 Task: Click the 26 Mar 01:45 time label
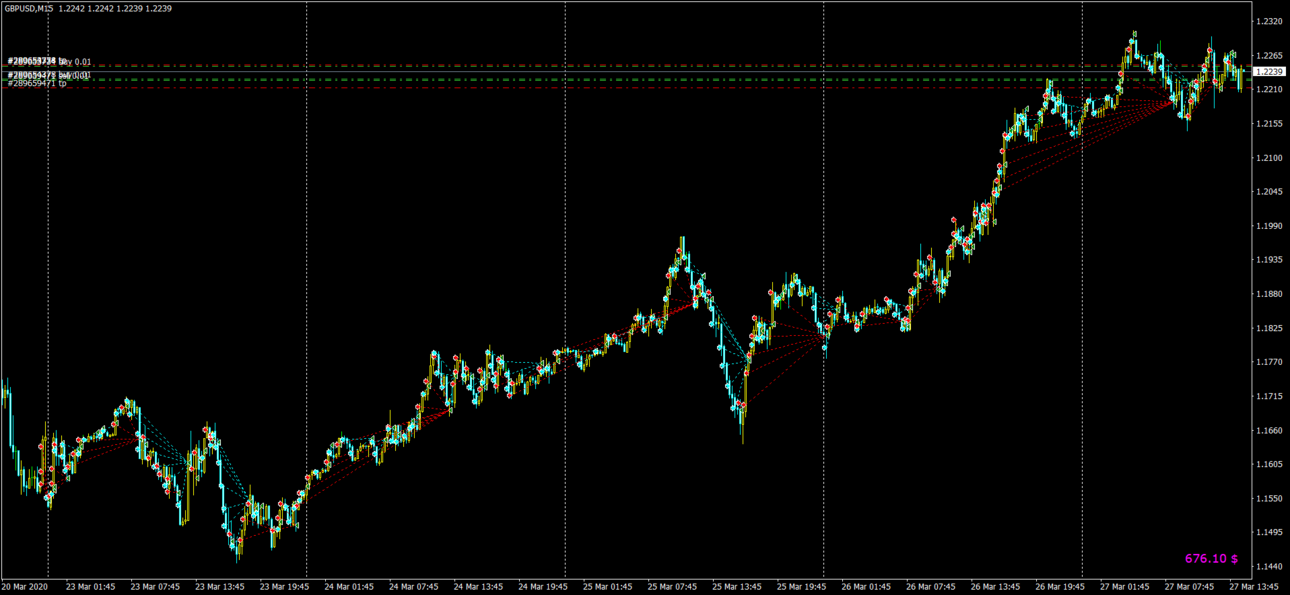(x=867, y=587)
